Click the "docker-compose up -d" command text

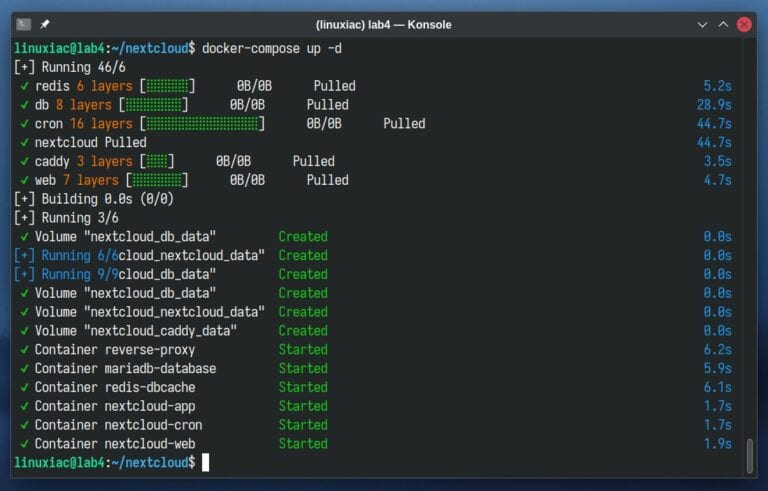click(x=268, y=48)
